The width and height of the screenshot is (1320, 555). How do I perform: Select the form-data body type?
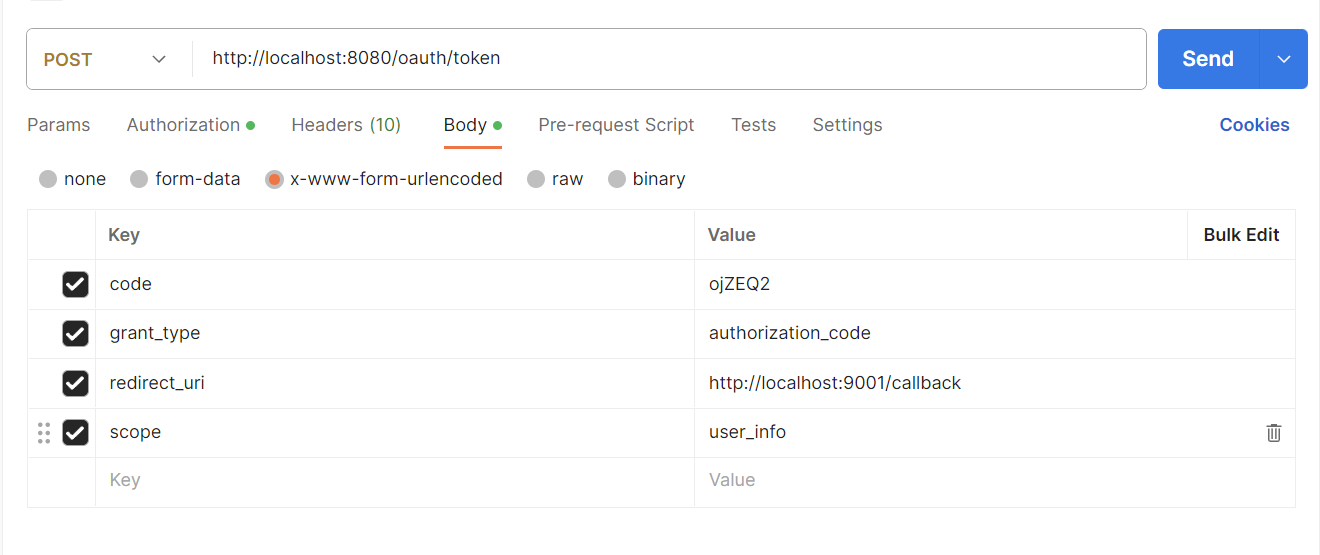[185, 179]
